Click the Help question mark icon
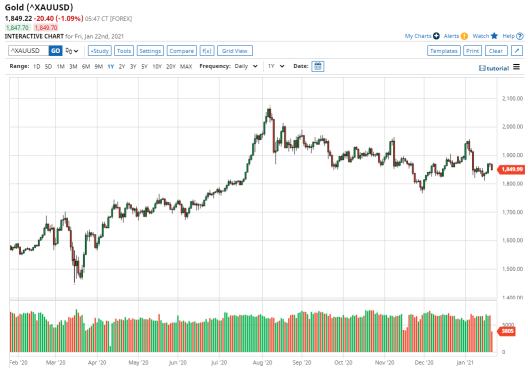 pyautogui.click(x=520, y=36)
